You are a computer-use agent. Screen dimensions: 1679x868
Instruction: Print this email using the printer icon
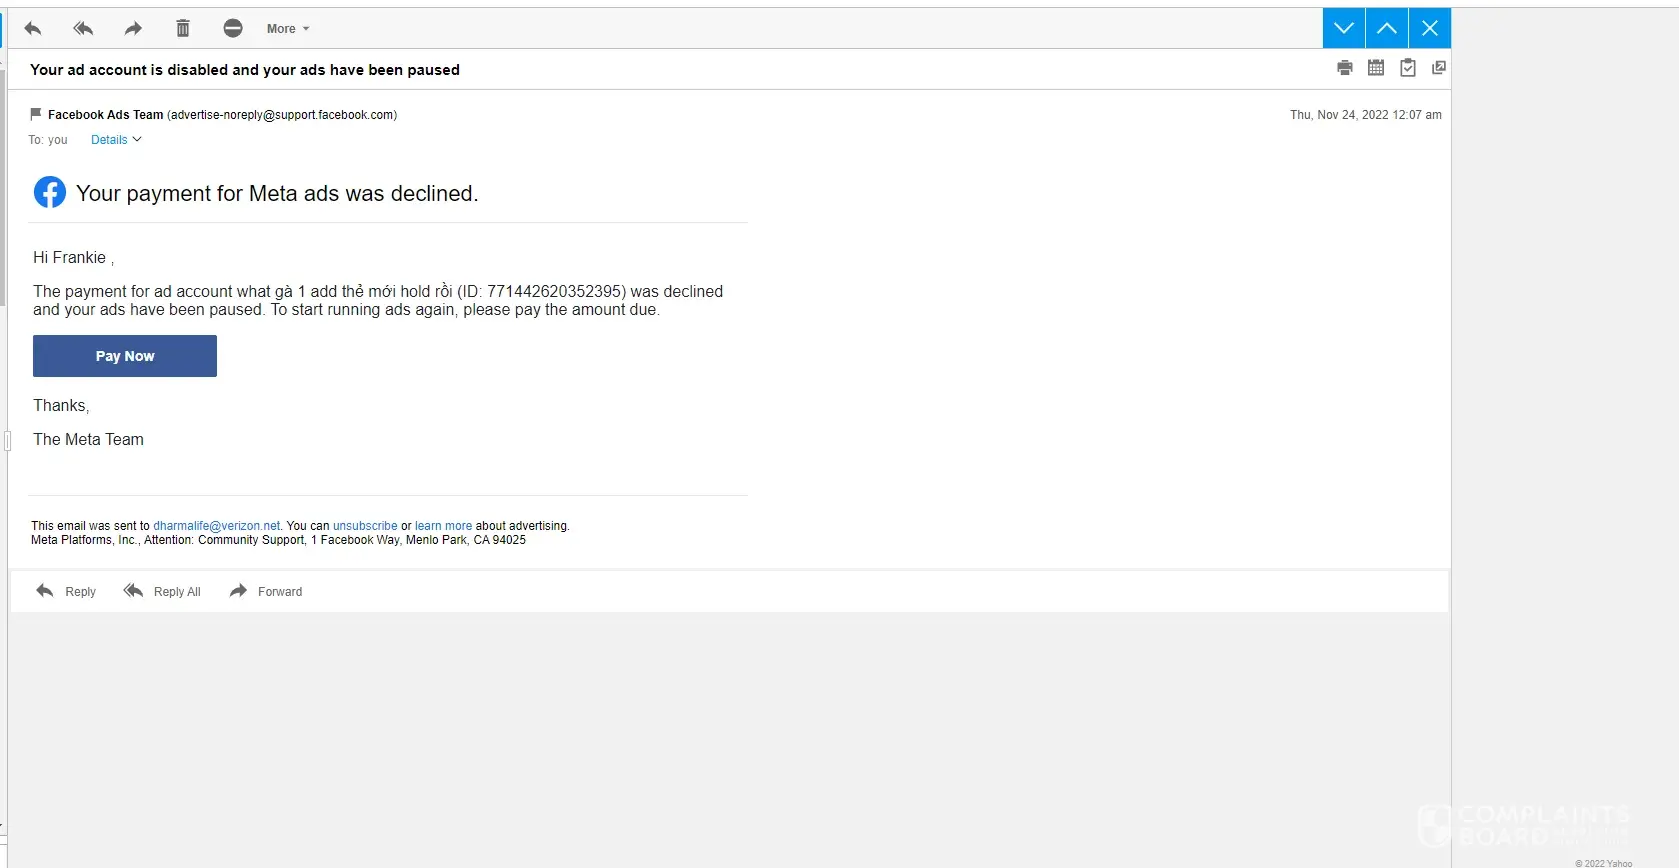(x=1345, y=68)
